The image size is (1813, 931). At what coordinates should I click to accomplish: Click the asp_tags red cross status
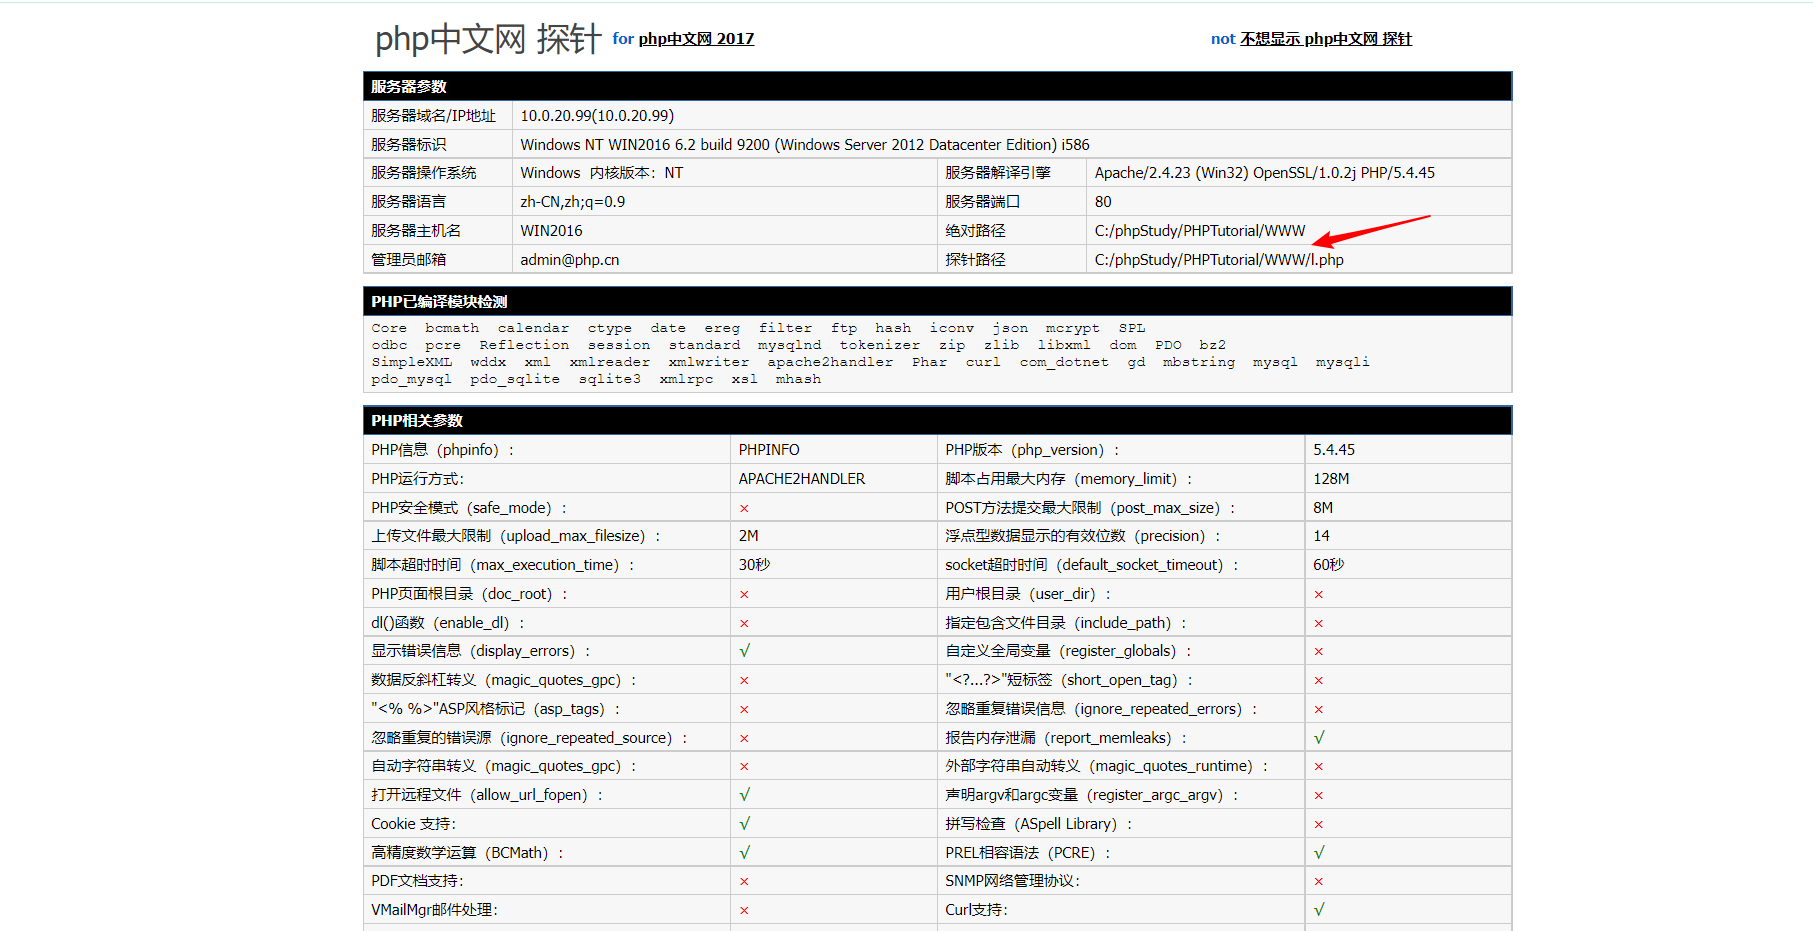[x=744, y=709]
